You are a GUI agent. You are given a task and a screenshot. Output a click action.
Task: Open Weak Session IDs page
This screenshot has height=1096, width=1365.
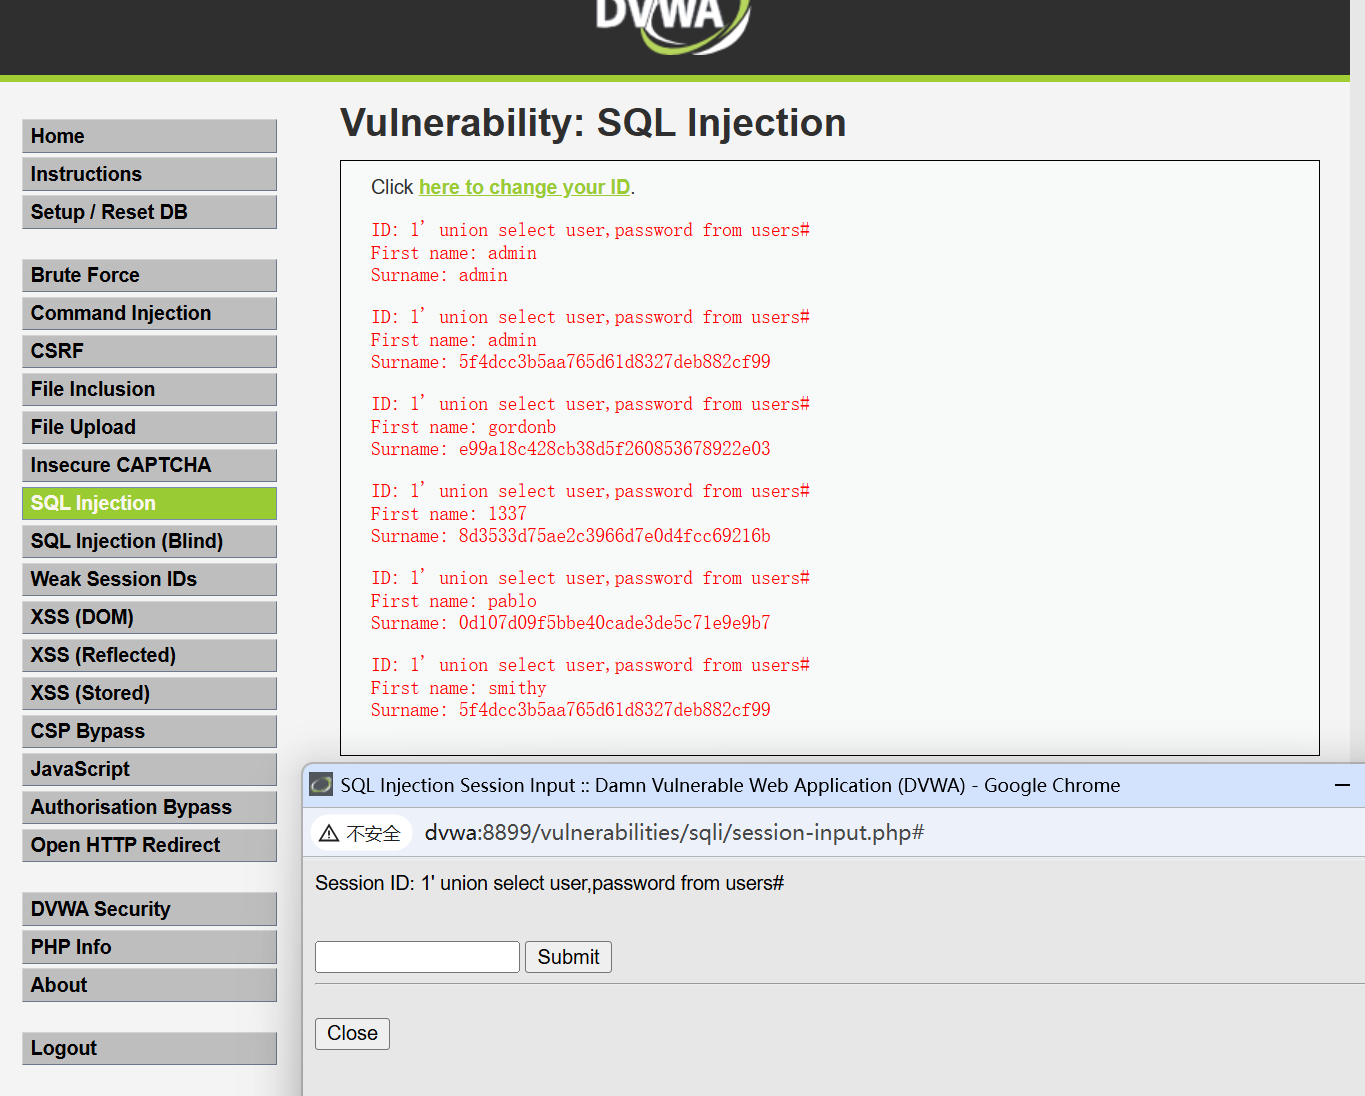(x=149, y=579)
